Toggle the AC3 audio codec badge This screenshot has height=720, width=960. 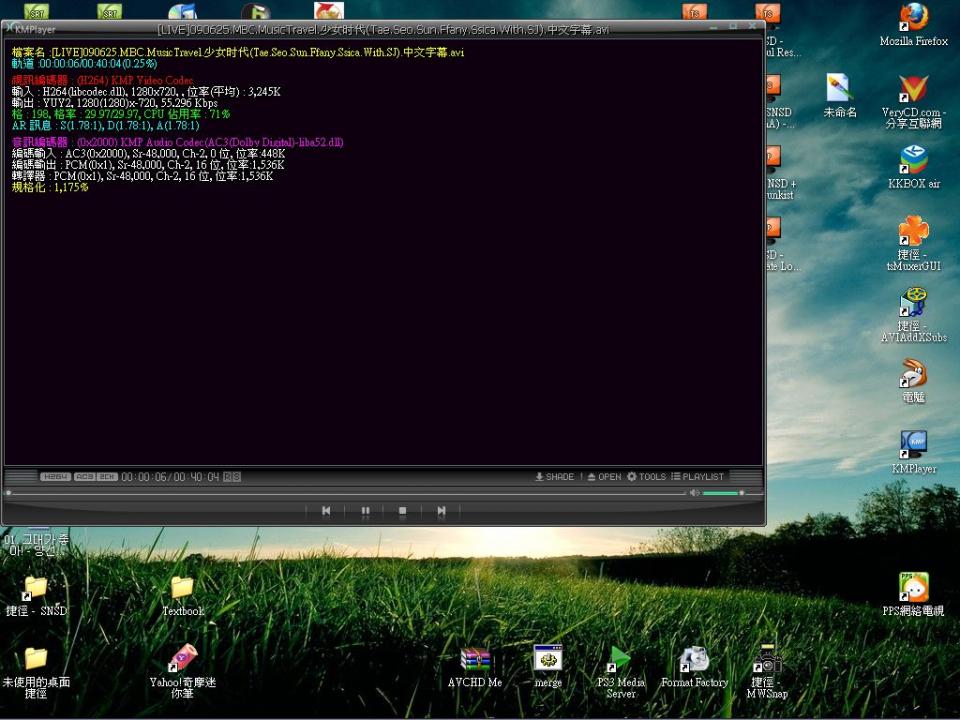[85, 477]
